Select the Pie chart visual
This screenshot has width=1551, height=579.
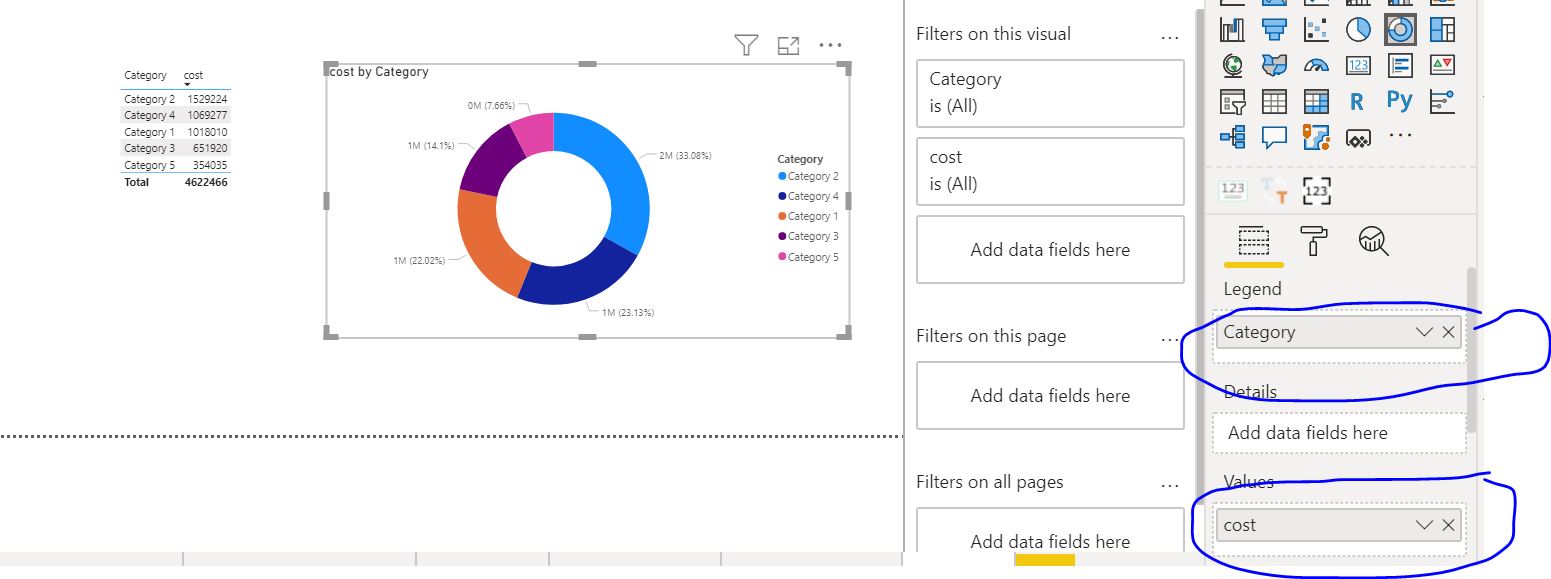tap(1358, 29)
